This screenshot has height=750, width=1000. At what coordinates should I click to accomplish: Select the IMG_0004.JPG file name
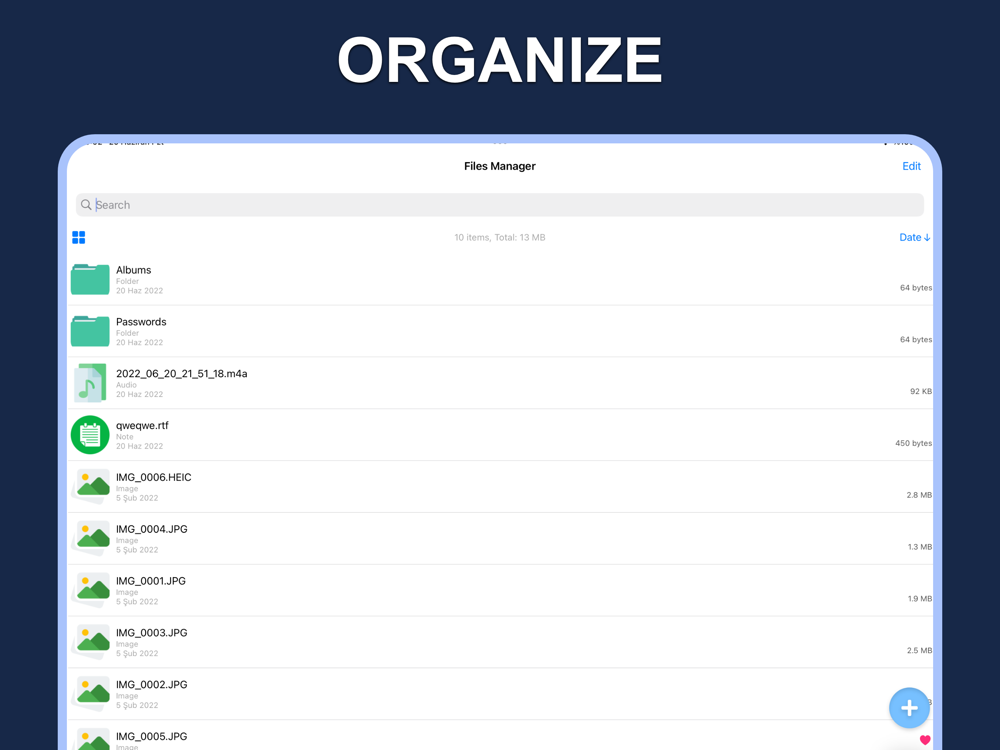click(152, 529)
